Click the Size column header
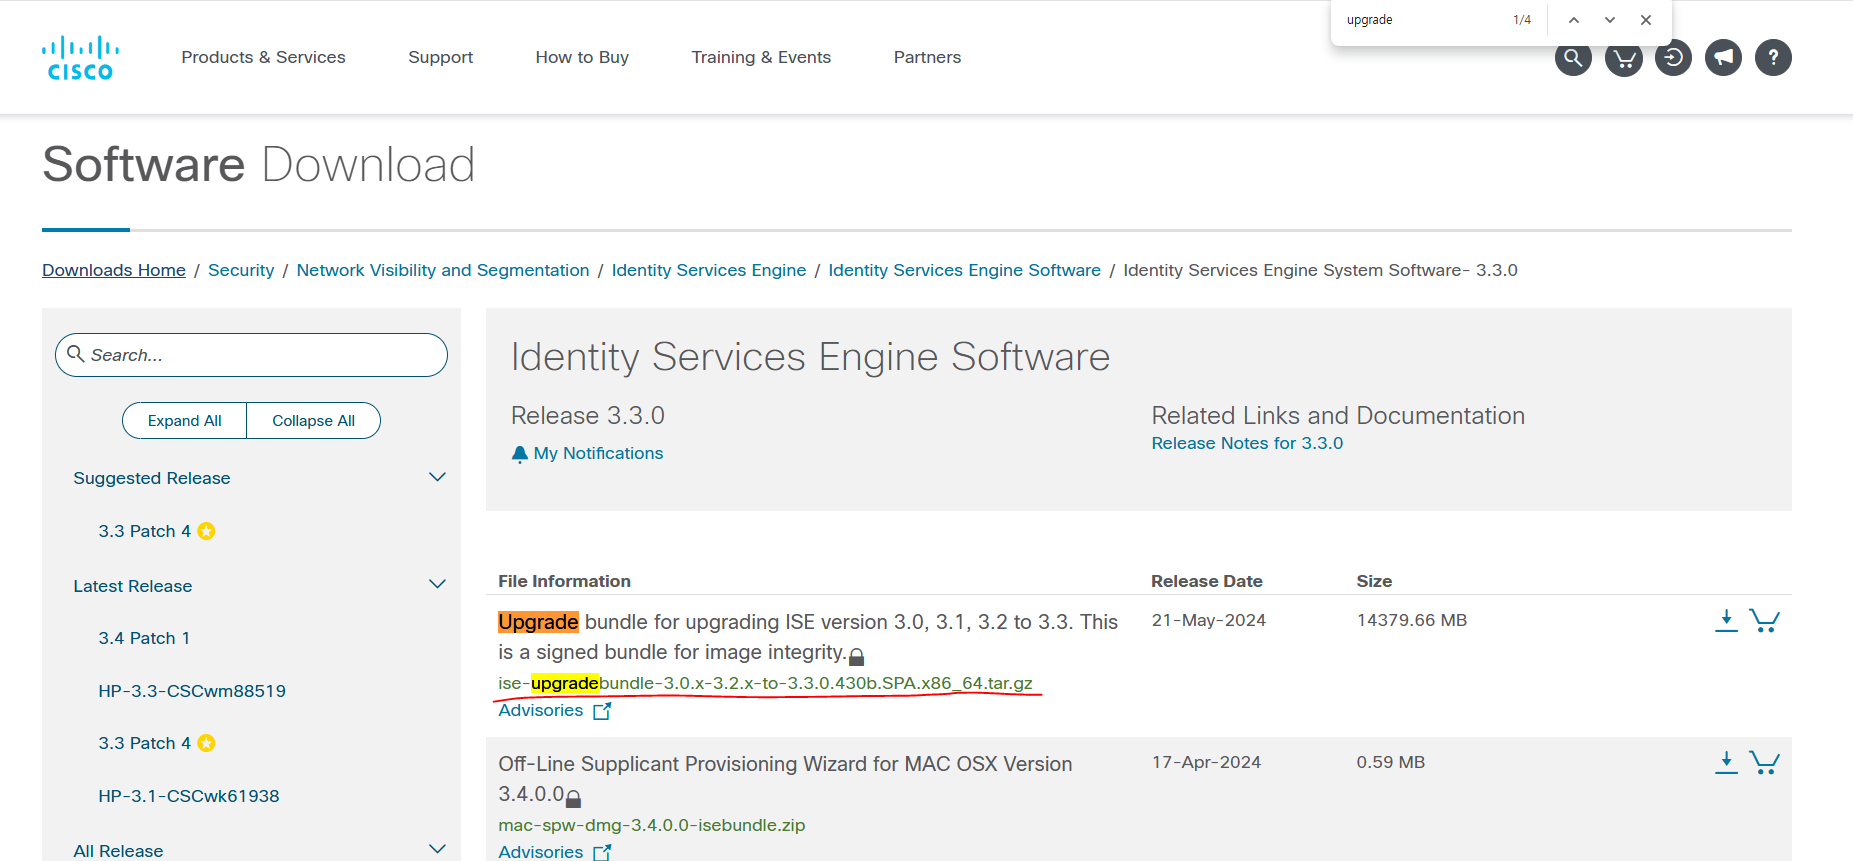 [1374, 581]
